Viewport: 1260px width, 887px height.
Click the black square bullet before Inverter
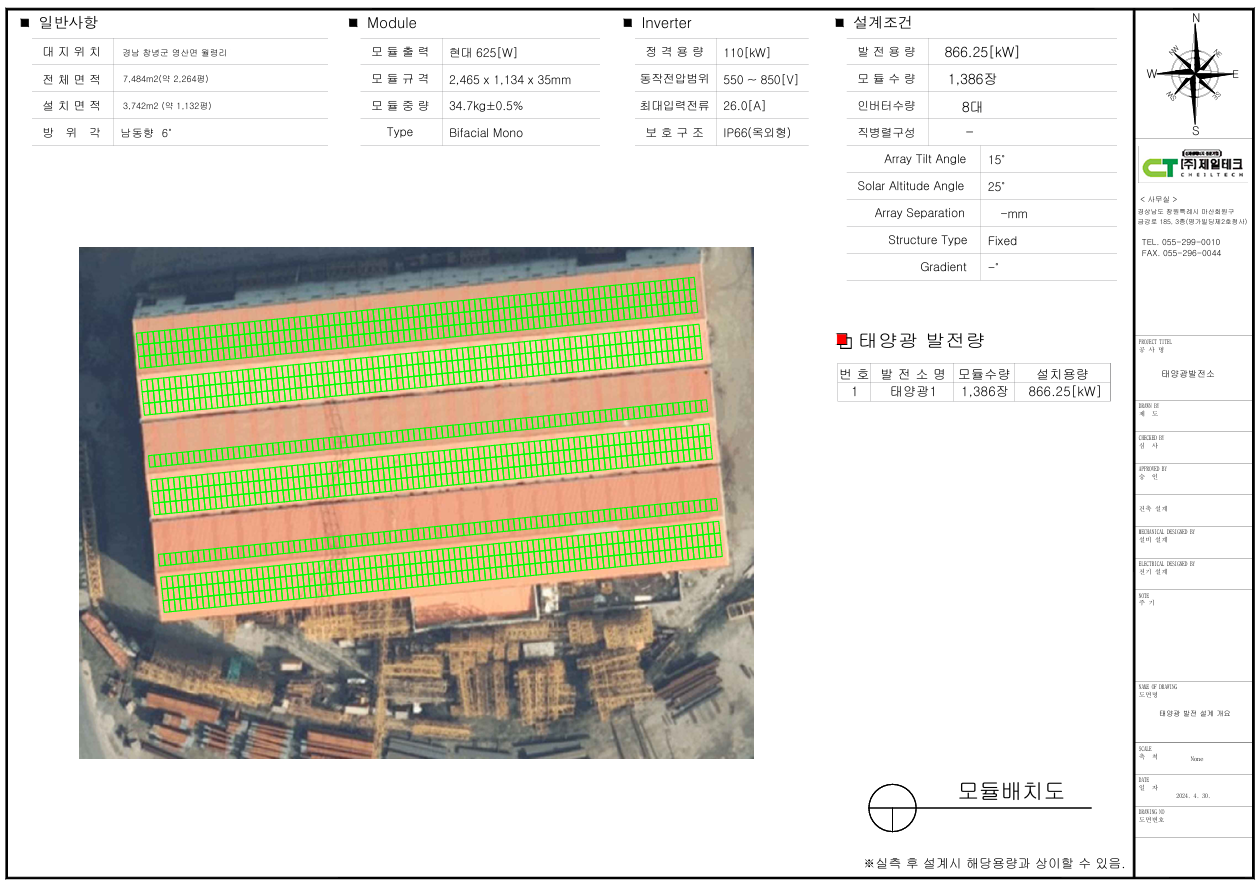tap(627, 23)
